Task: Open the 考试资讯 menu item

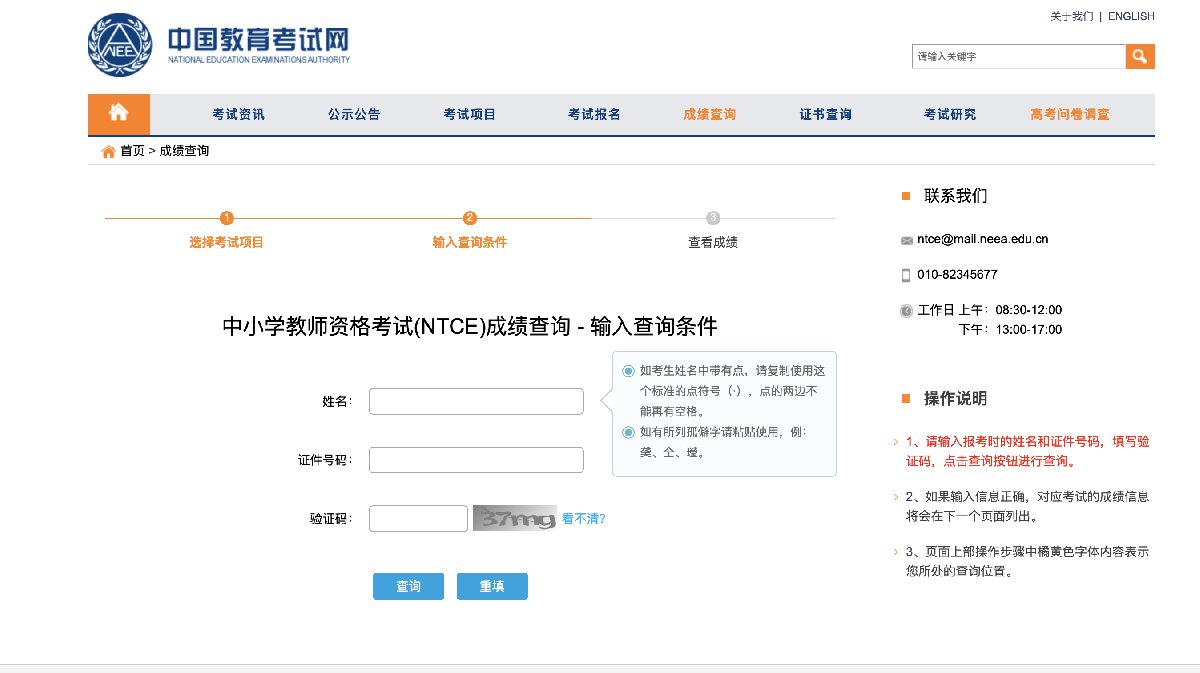Action: [x=238, y=114]
